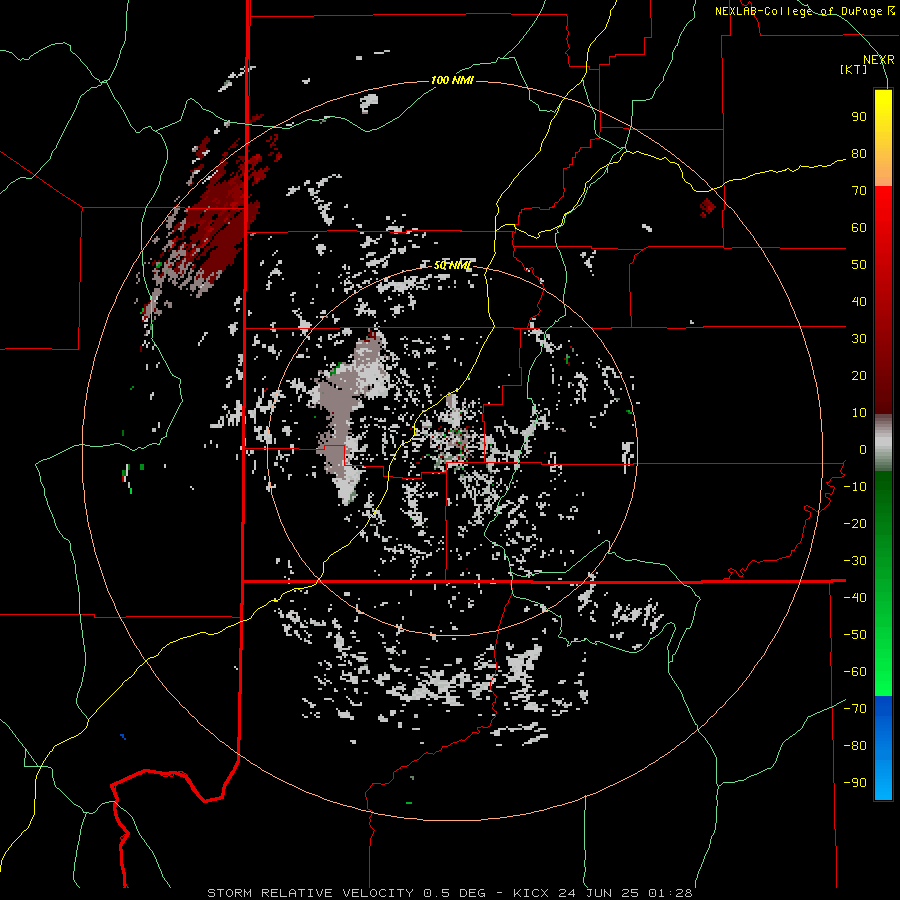
Task: Select the 0 value on velocity scale
Action: click(863, 450)
